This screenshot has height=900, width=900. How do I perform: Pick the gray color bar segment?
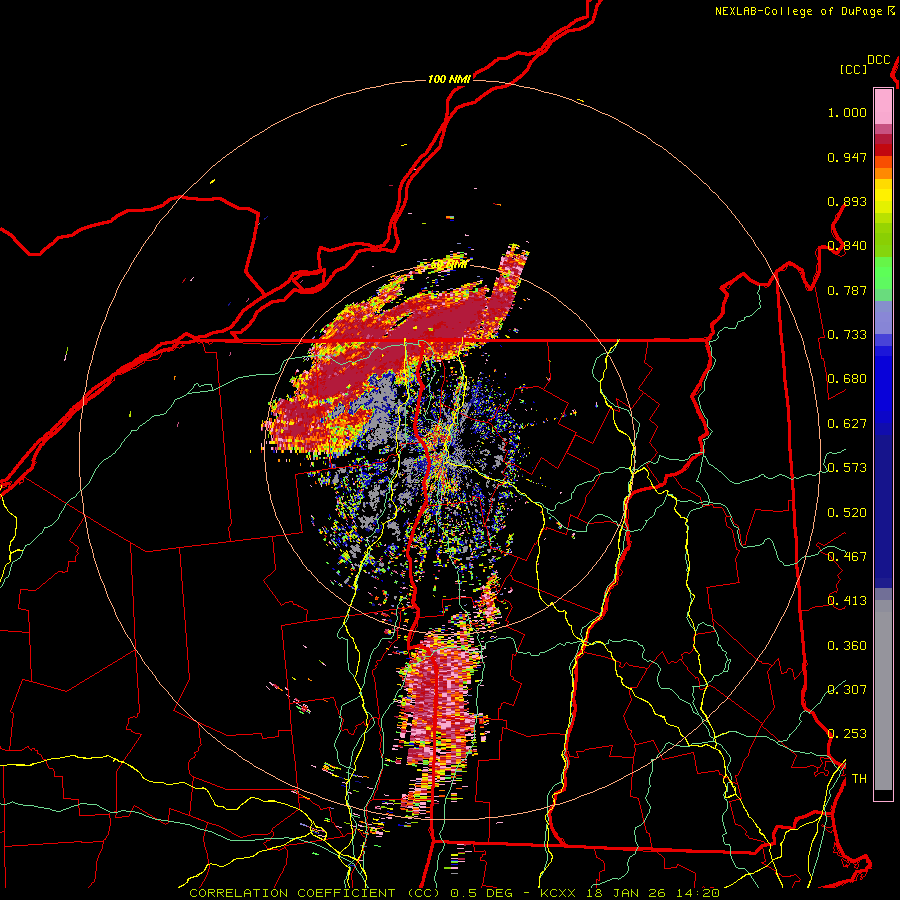pos(883,695)
